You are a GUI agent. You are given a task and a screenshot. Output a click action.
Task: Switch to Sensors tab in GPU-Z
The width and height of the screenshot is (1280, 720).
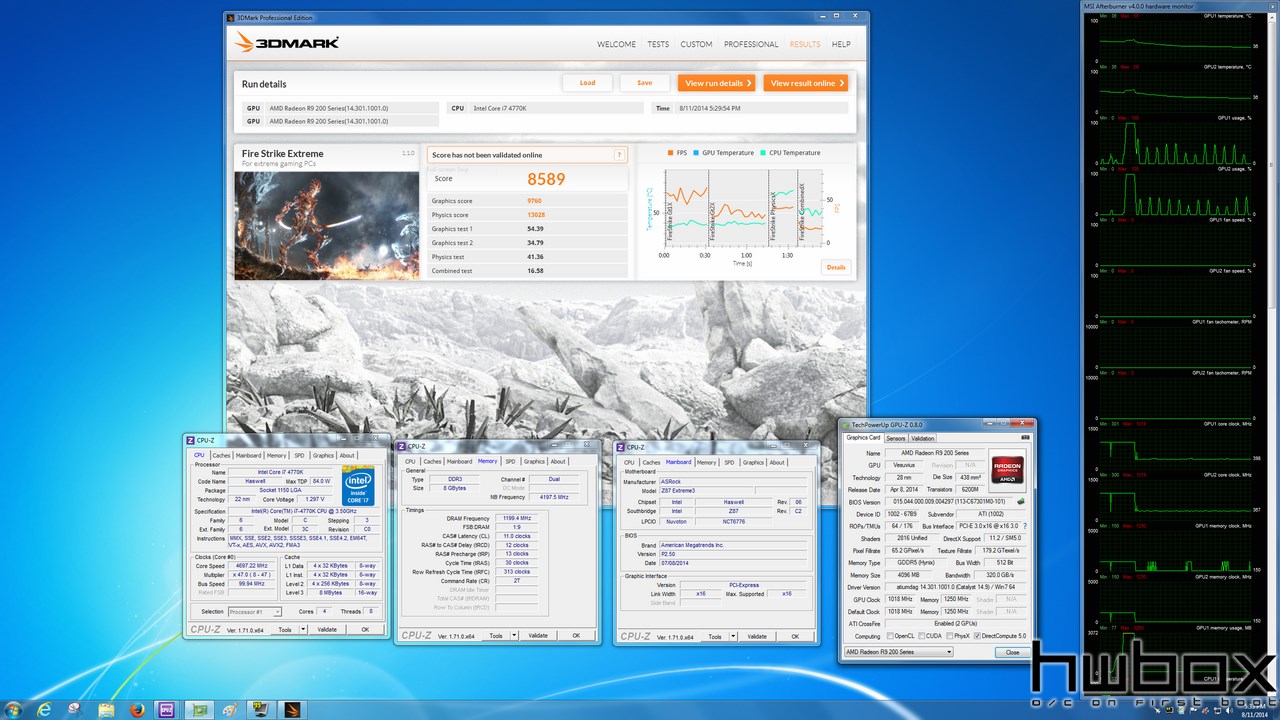click(896, 438)
